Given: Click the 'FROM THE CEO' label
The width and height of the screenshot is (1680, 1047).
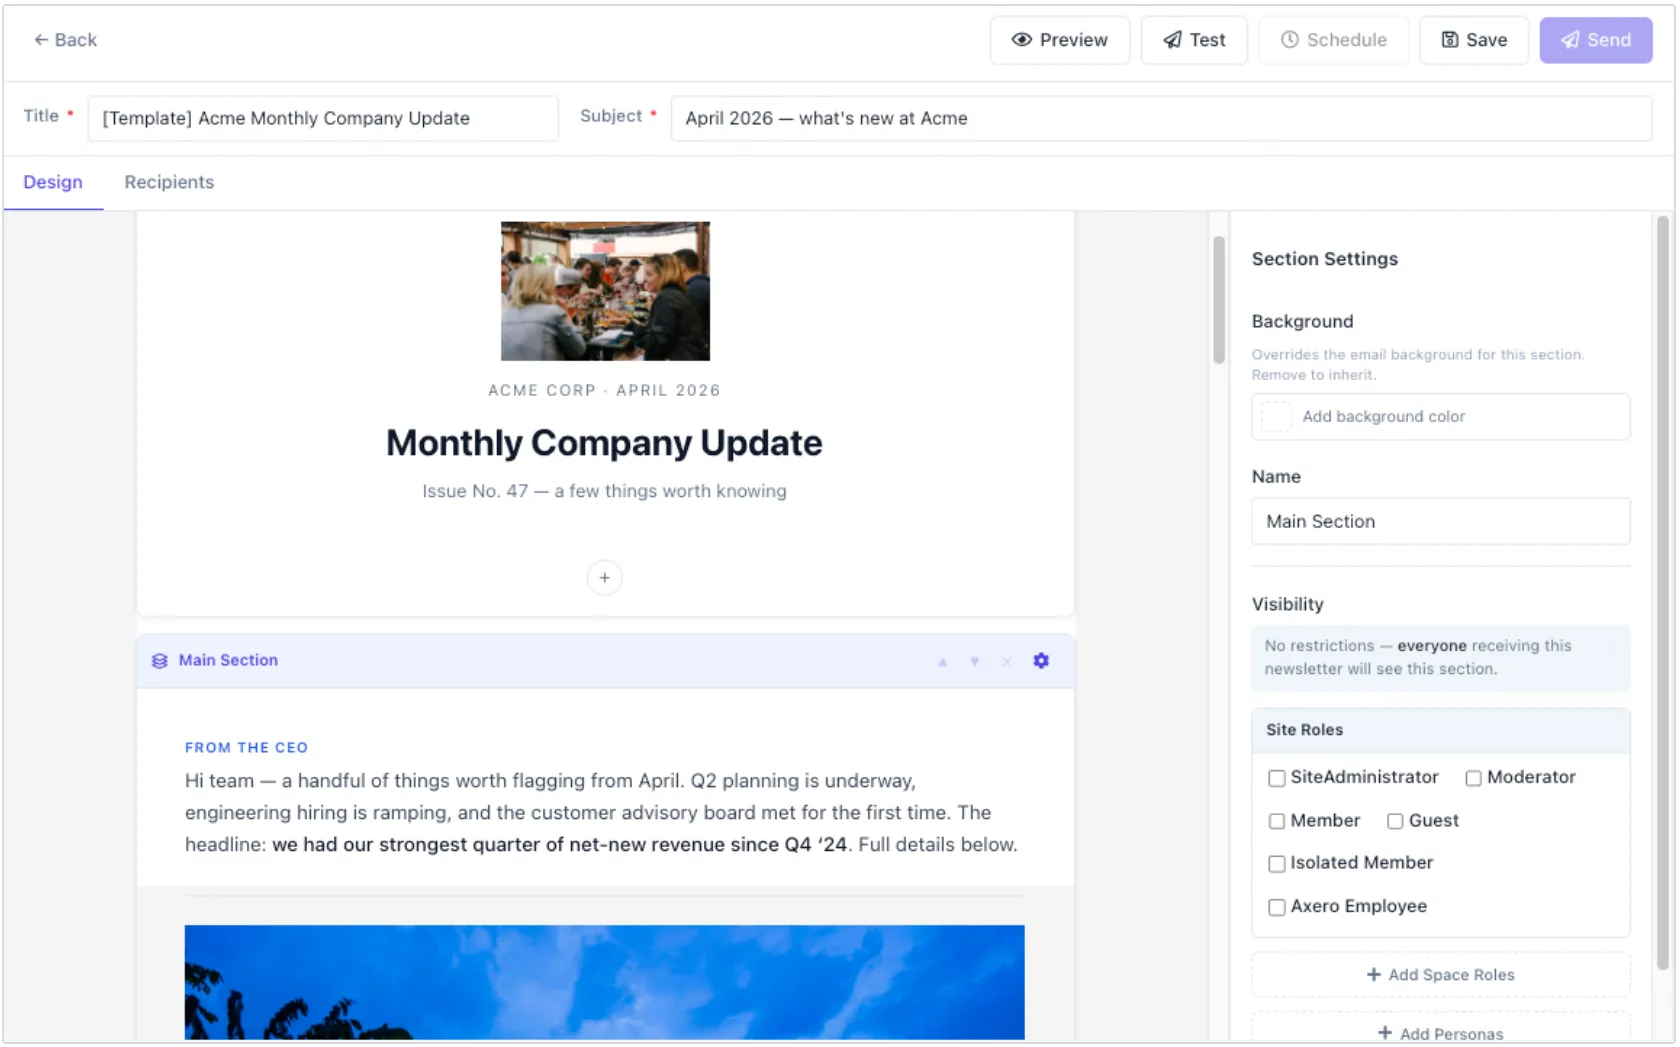Looking at the screenshot, I should (x=246, y=748).
